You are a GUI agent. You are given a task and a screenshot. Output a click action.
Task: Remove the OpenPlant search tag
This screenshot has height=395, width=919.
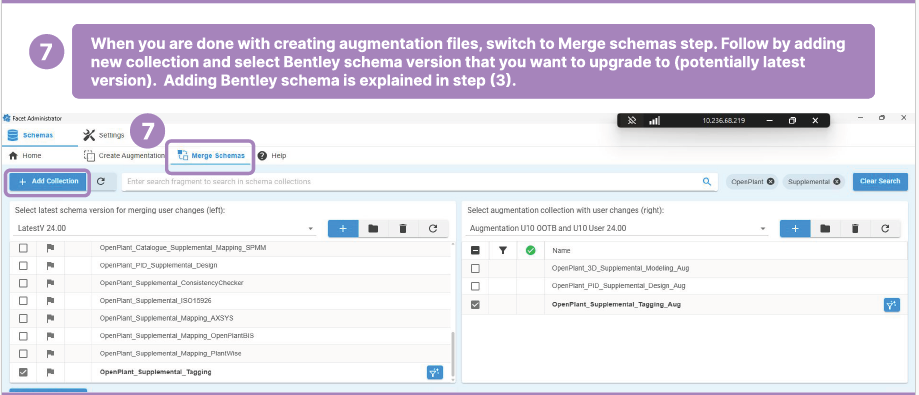[770, 182]
